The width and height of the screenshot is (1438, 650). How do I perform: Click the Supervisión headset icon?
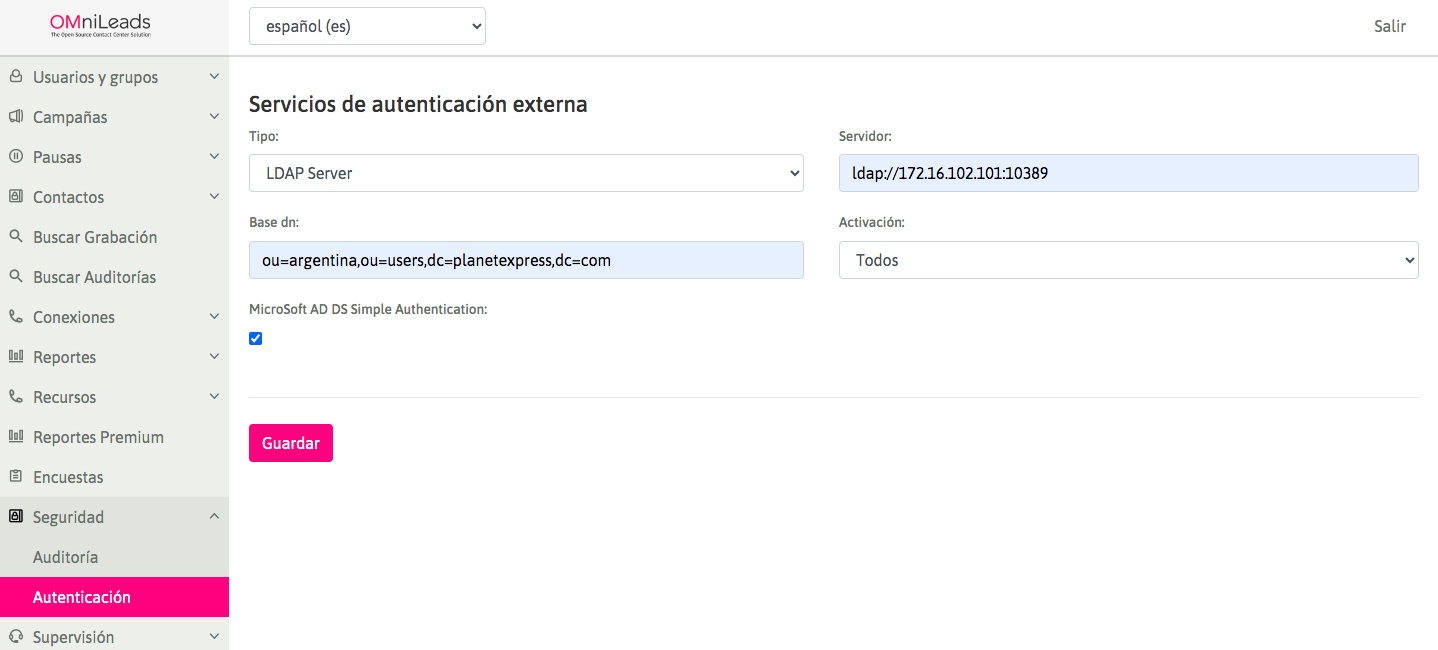[x=16, y=637]
